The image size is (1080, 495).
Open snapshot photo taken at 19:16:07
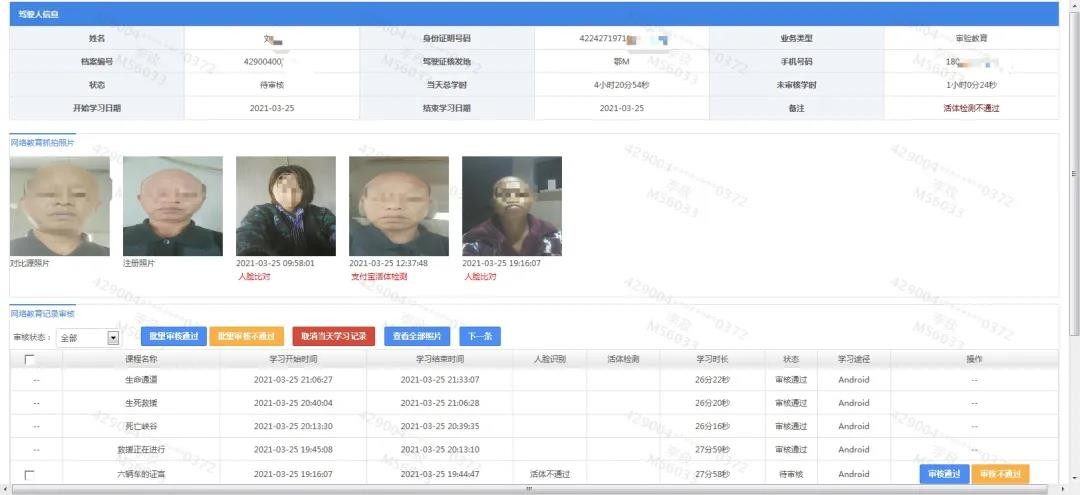click(x=512, y=206)
